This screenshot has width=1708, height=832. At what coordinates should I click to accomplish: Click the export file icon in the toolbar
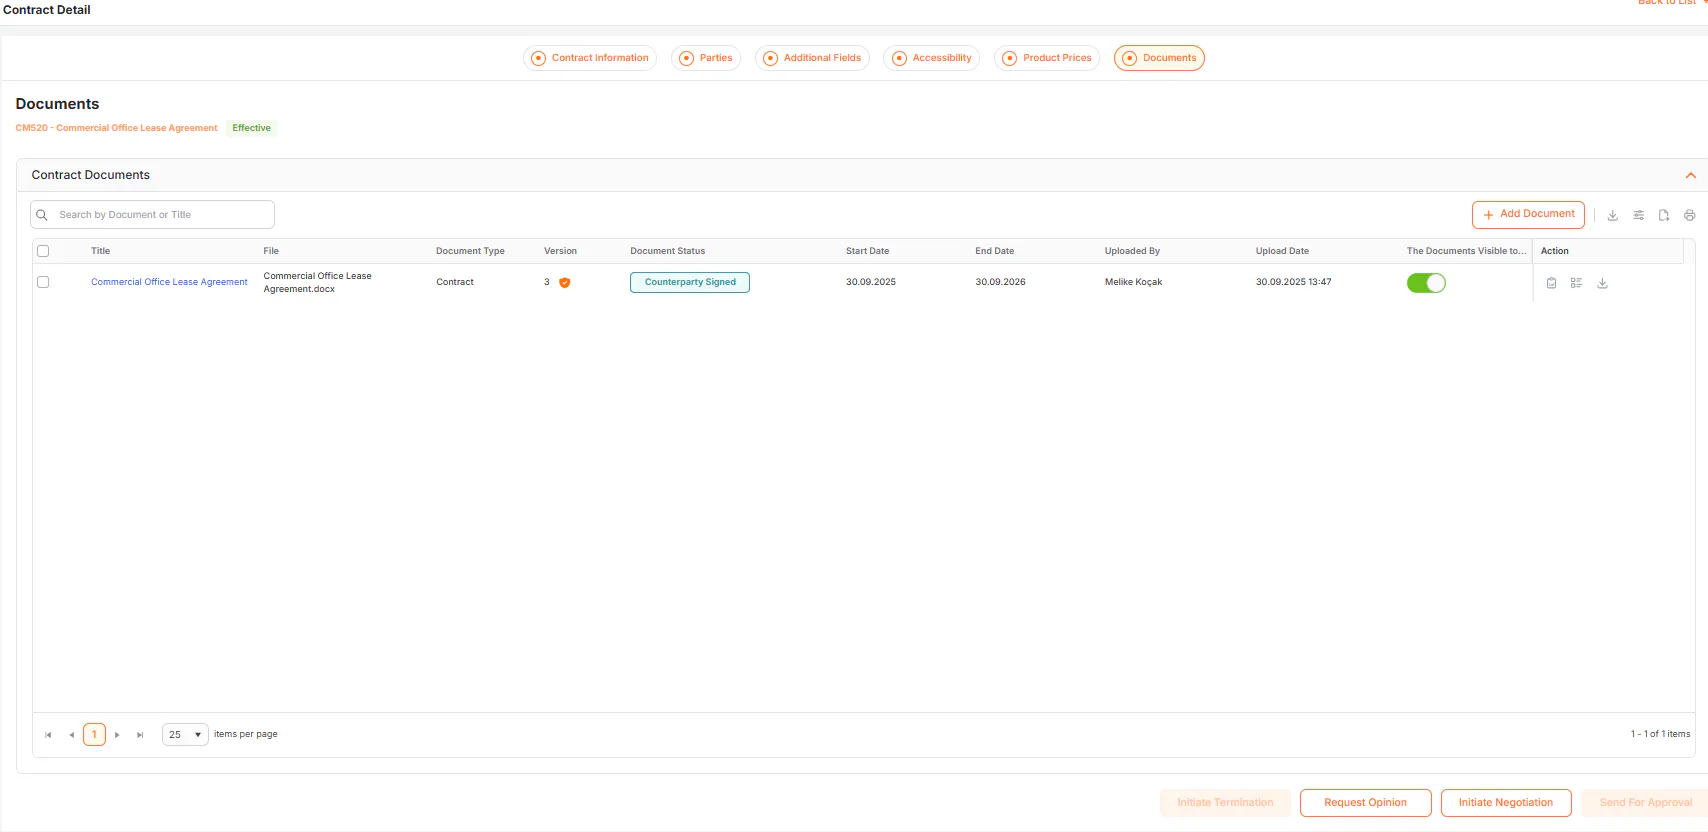tap(1664, 215)
